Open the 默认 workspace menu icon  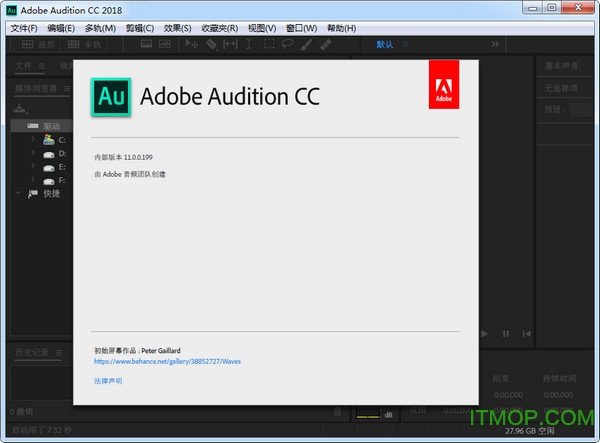(x=405, y=45)
